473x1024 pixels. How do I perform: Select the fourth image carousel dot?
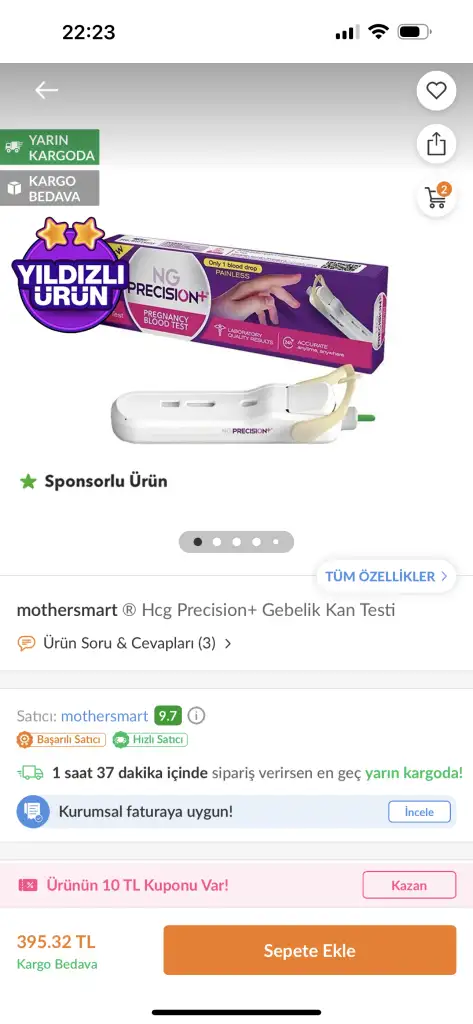click(256, 541)
